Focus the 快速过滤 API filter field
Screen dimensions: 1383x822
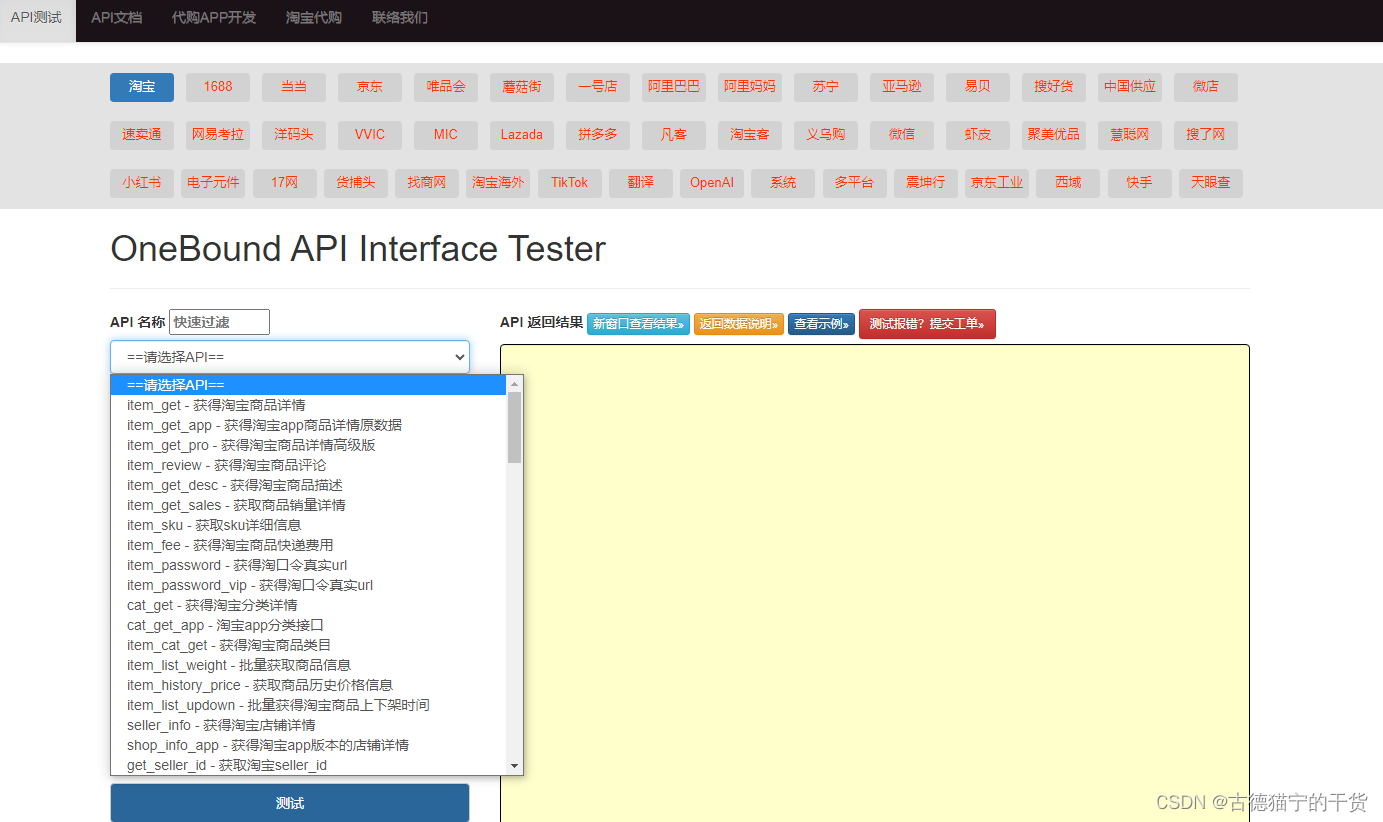point(219,322)
